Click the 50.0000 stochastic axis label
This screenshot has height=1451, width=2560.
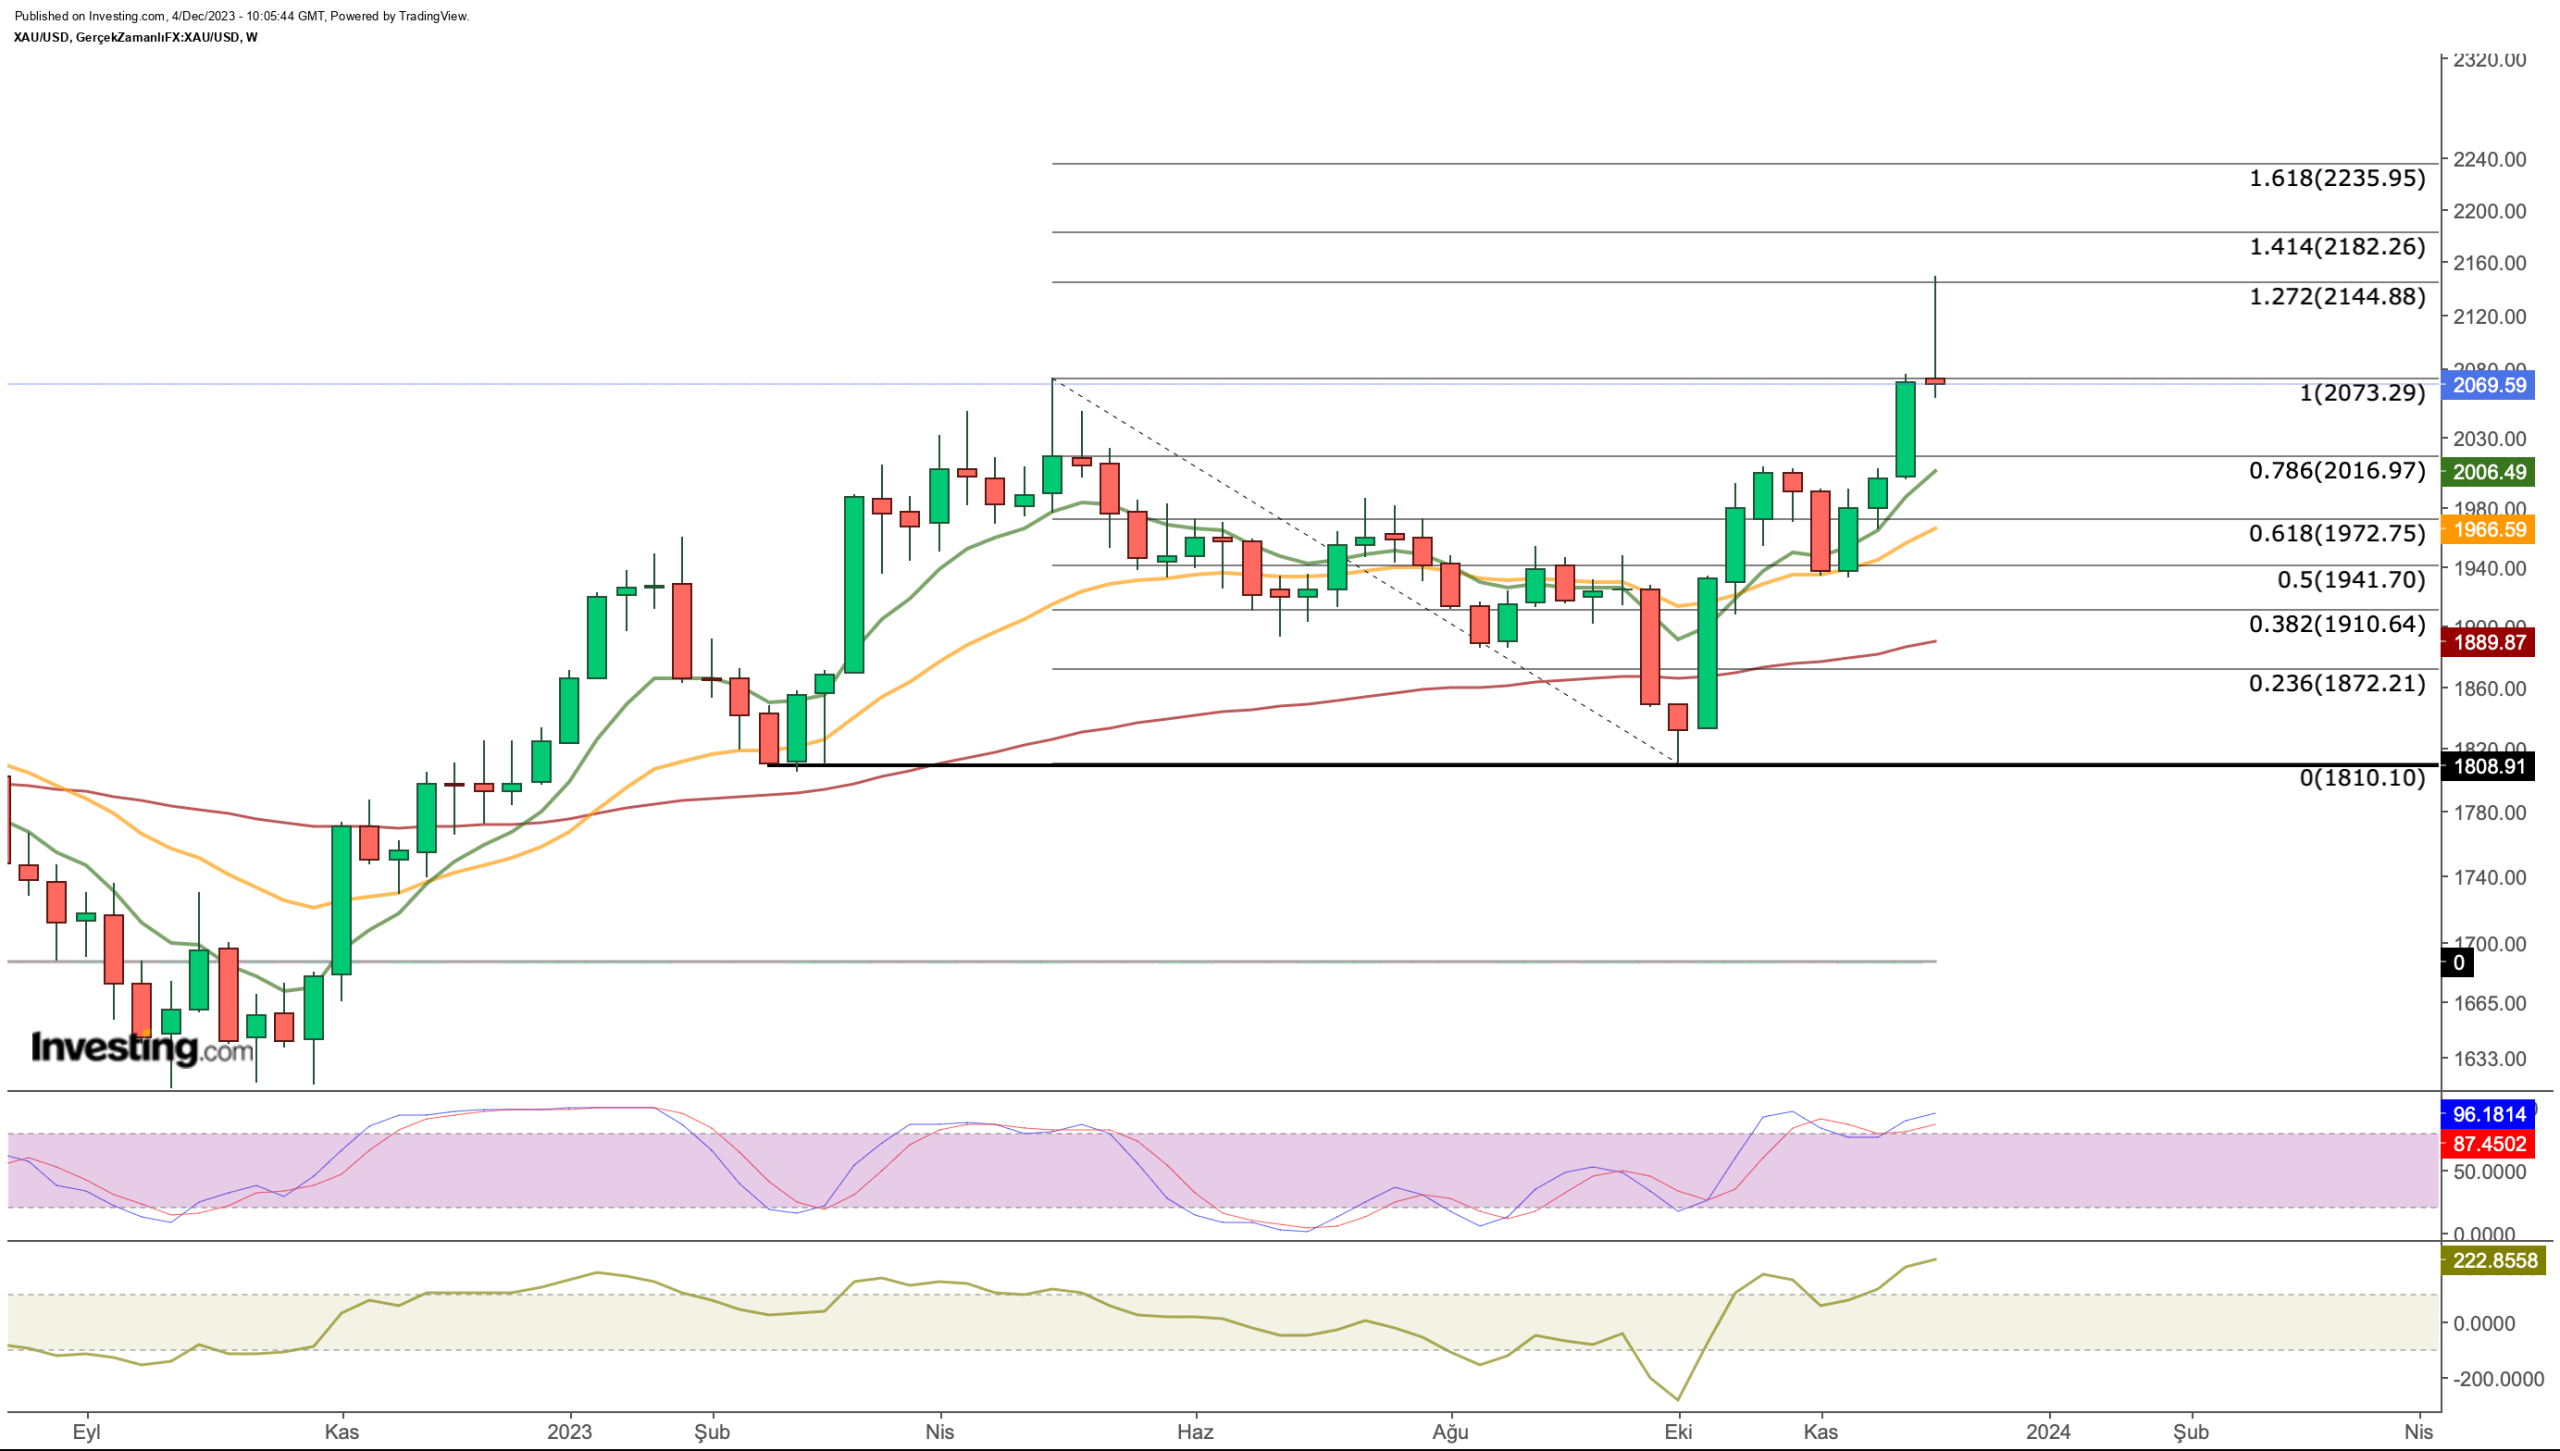(x=2489, y=1171)
